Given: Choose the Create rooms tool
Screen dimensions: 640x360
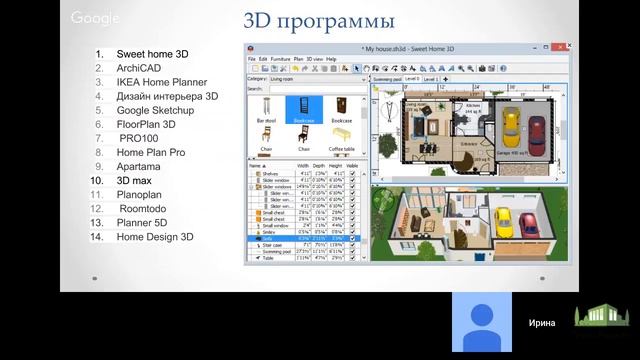Looking at the screenshot, I should [x=385, y=69].
